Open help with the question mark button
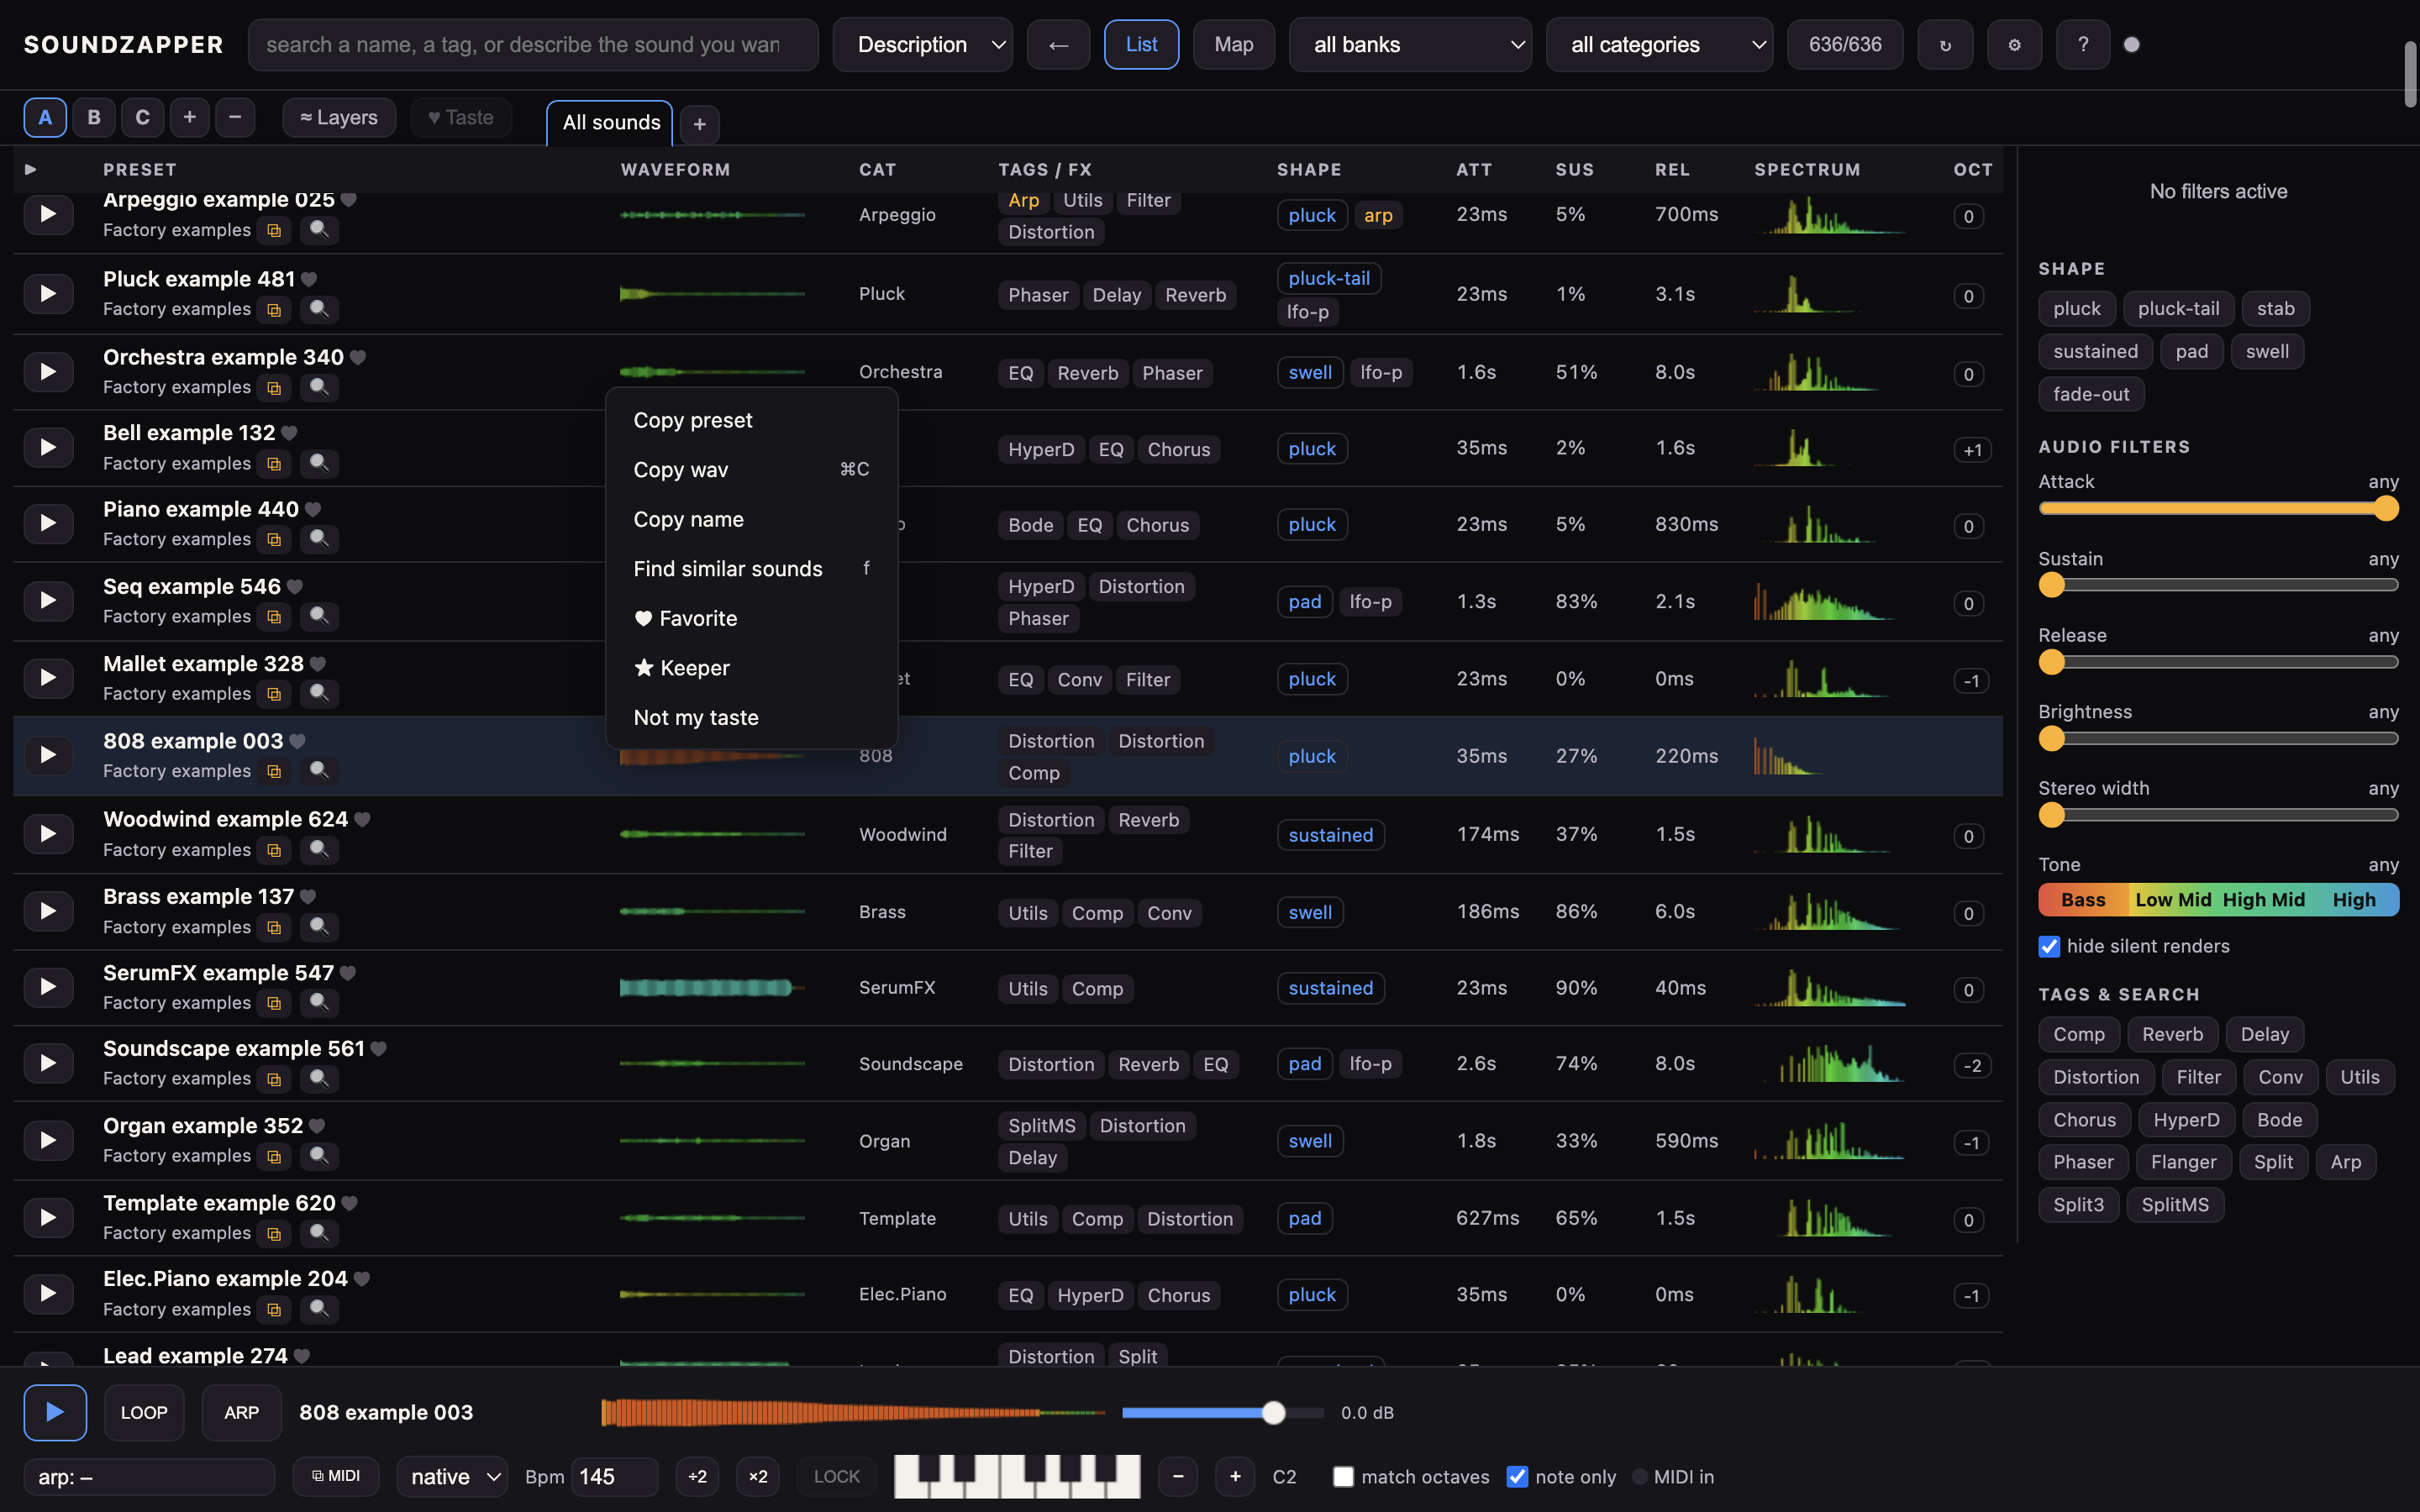The width and height of the screenshot is (2420, 1512). pyautogui.click(x=2083, y=45)
